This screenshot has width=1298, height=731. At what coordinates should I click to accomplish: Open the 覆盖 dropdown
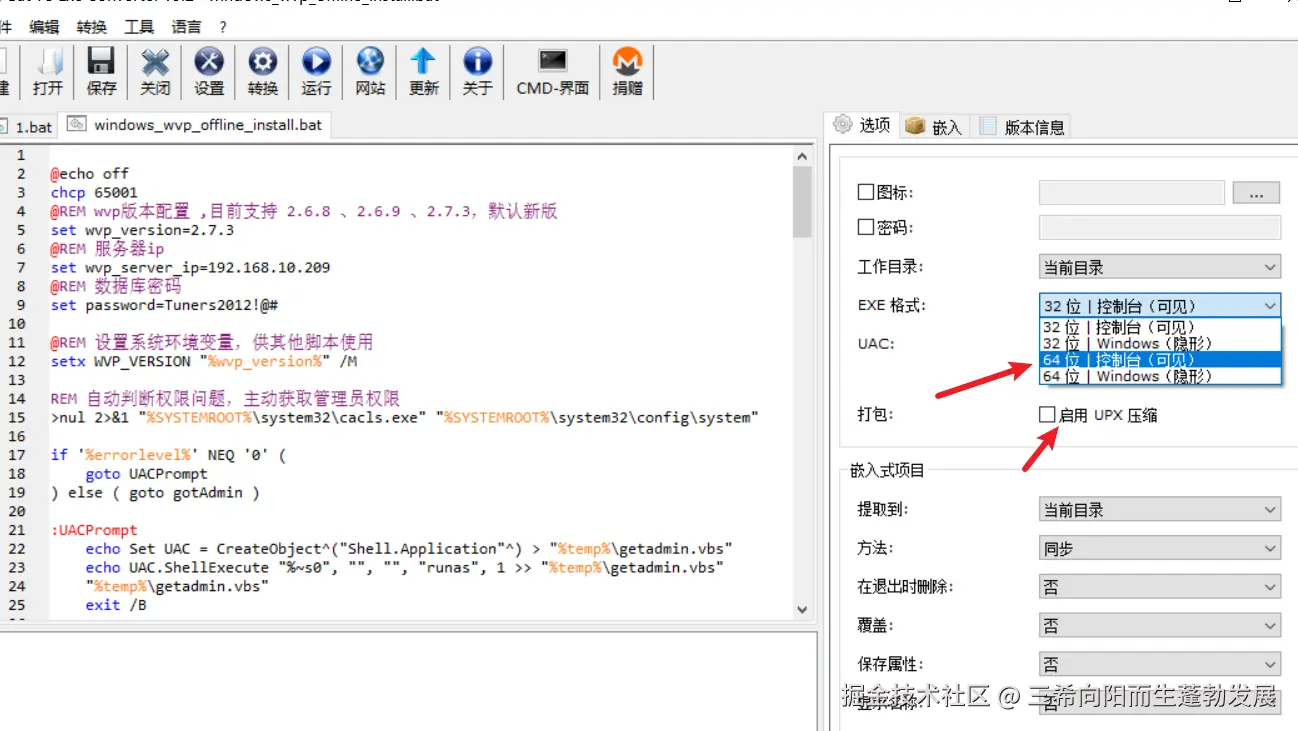[x=1160, y=626]
